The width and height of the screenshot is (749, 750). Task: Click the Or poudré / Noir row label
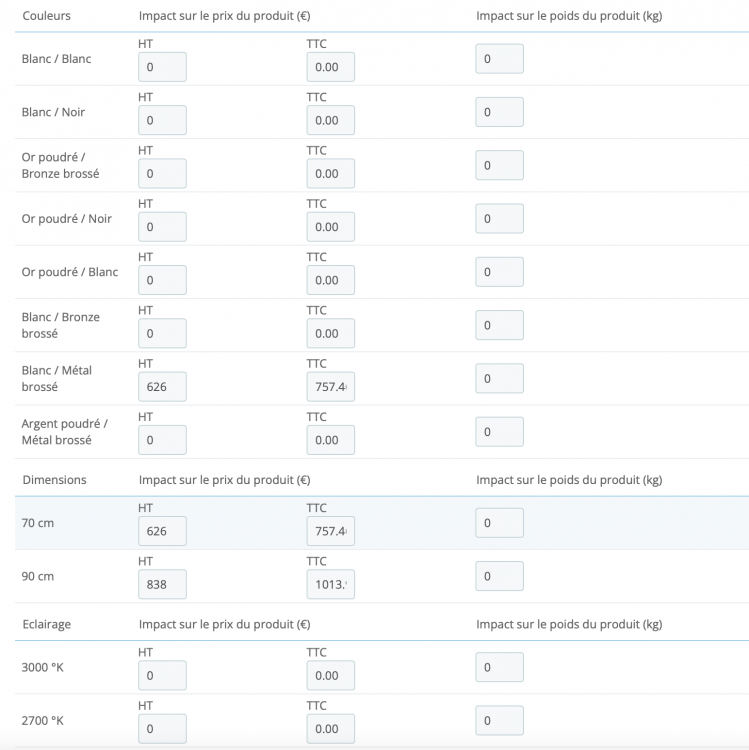[67, 219]
